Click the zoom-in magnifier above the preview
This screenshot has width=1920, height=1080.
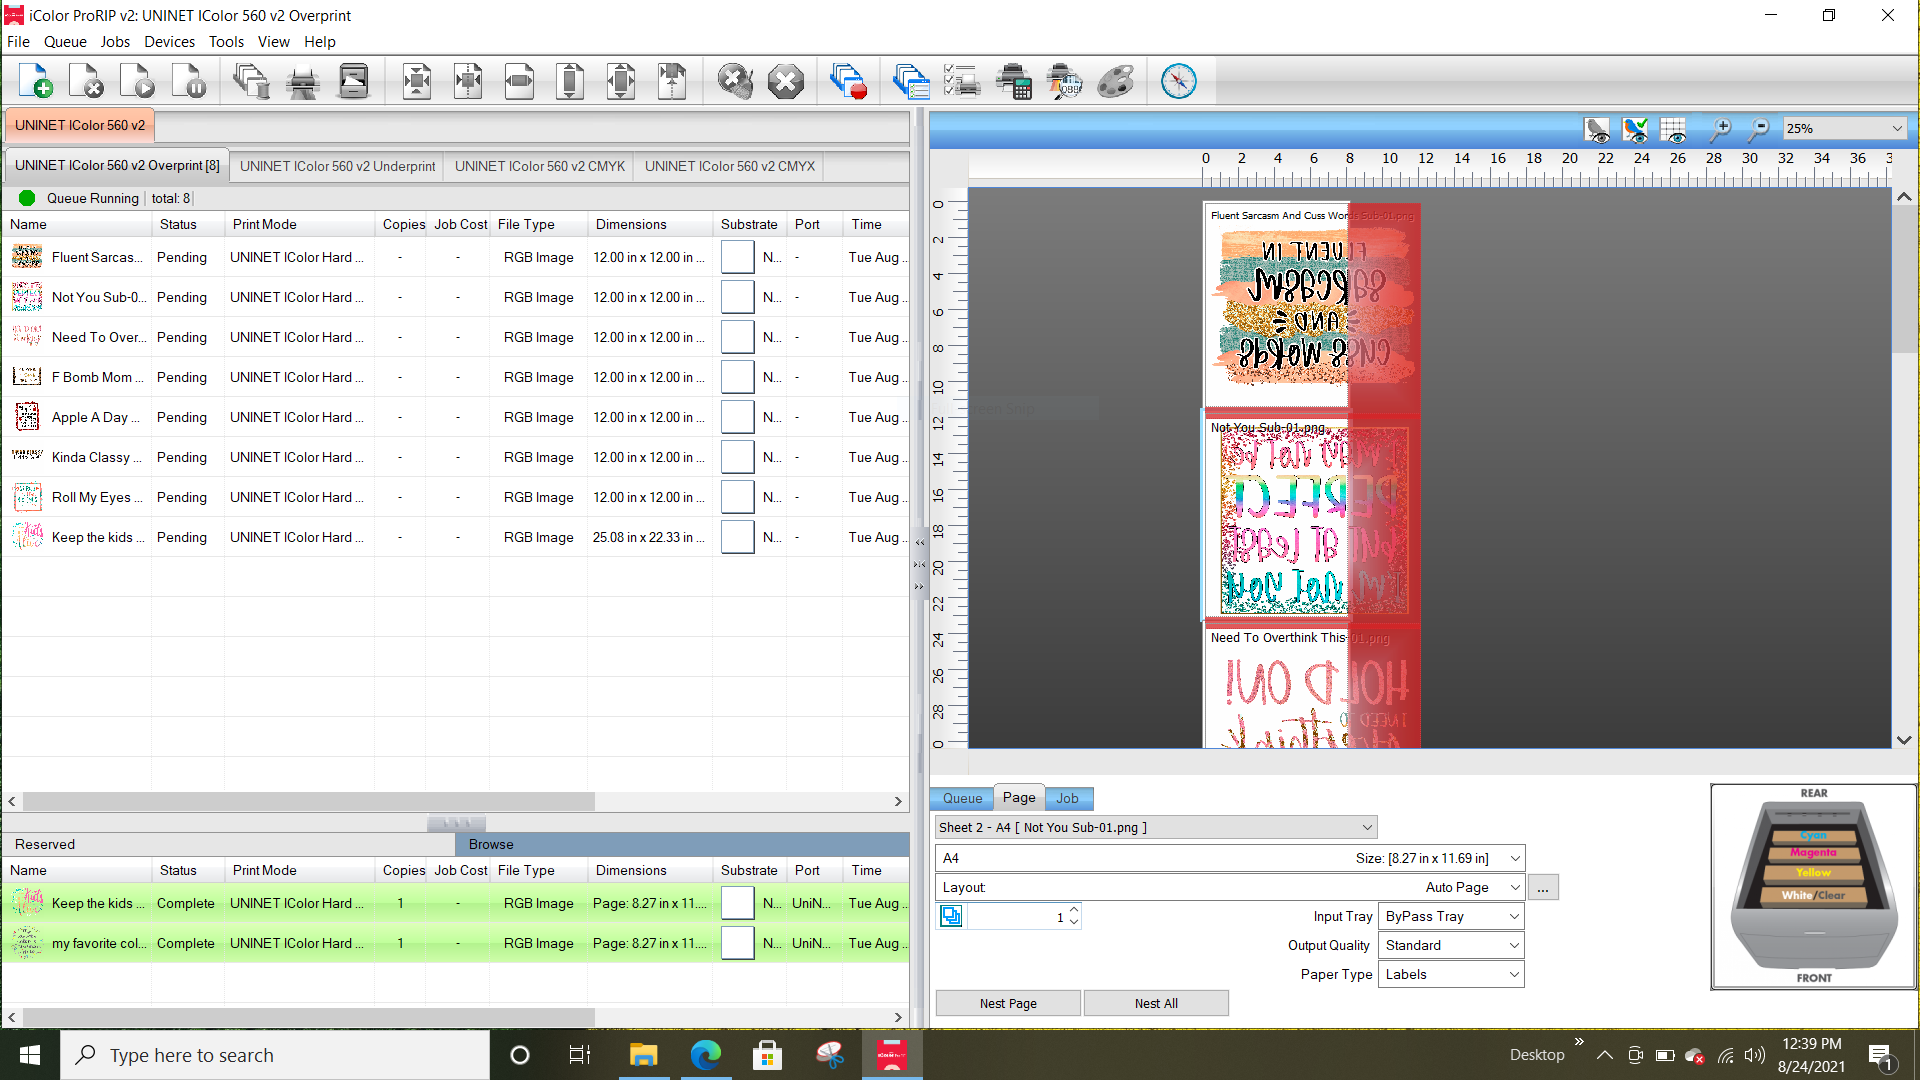1721,130
